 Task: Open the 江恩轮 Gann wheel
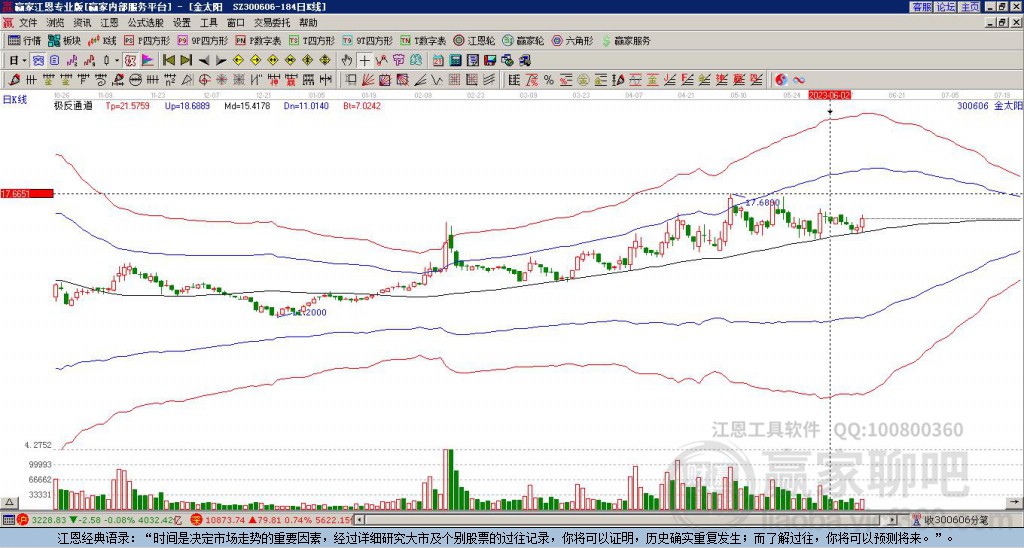pyautogui.click(x=474, y=40)
